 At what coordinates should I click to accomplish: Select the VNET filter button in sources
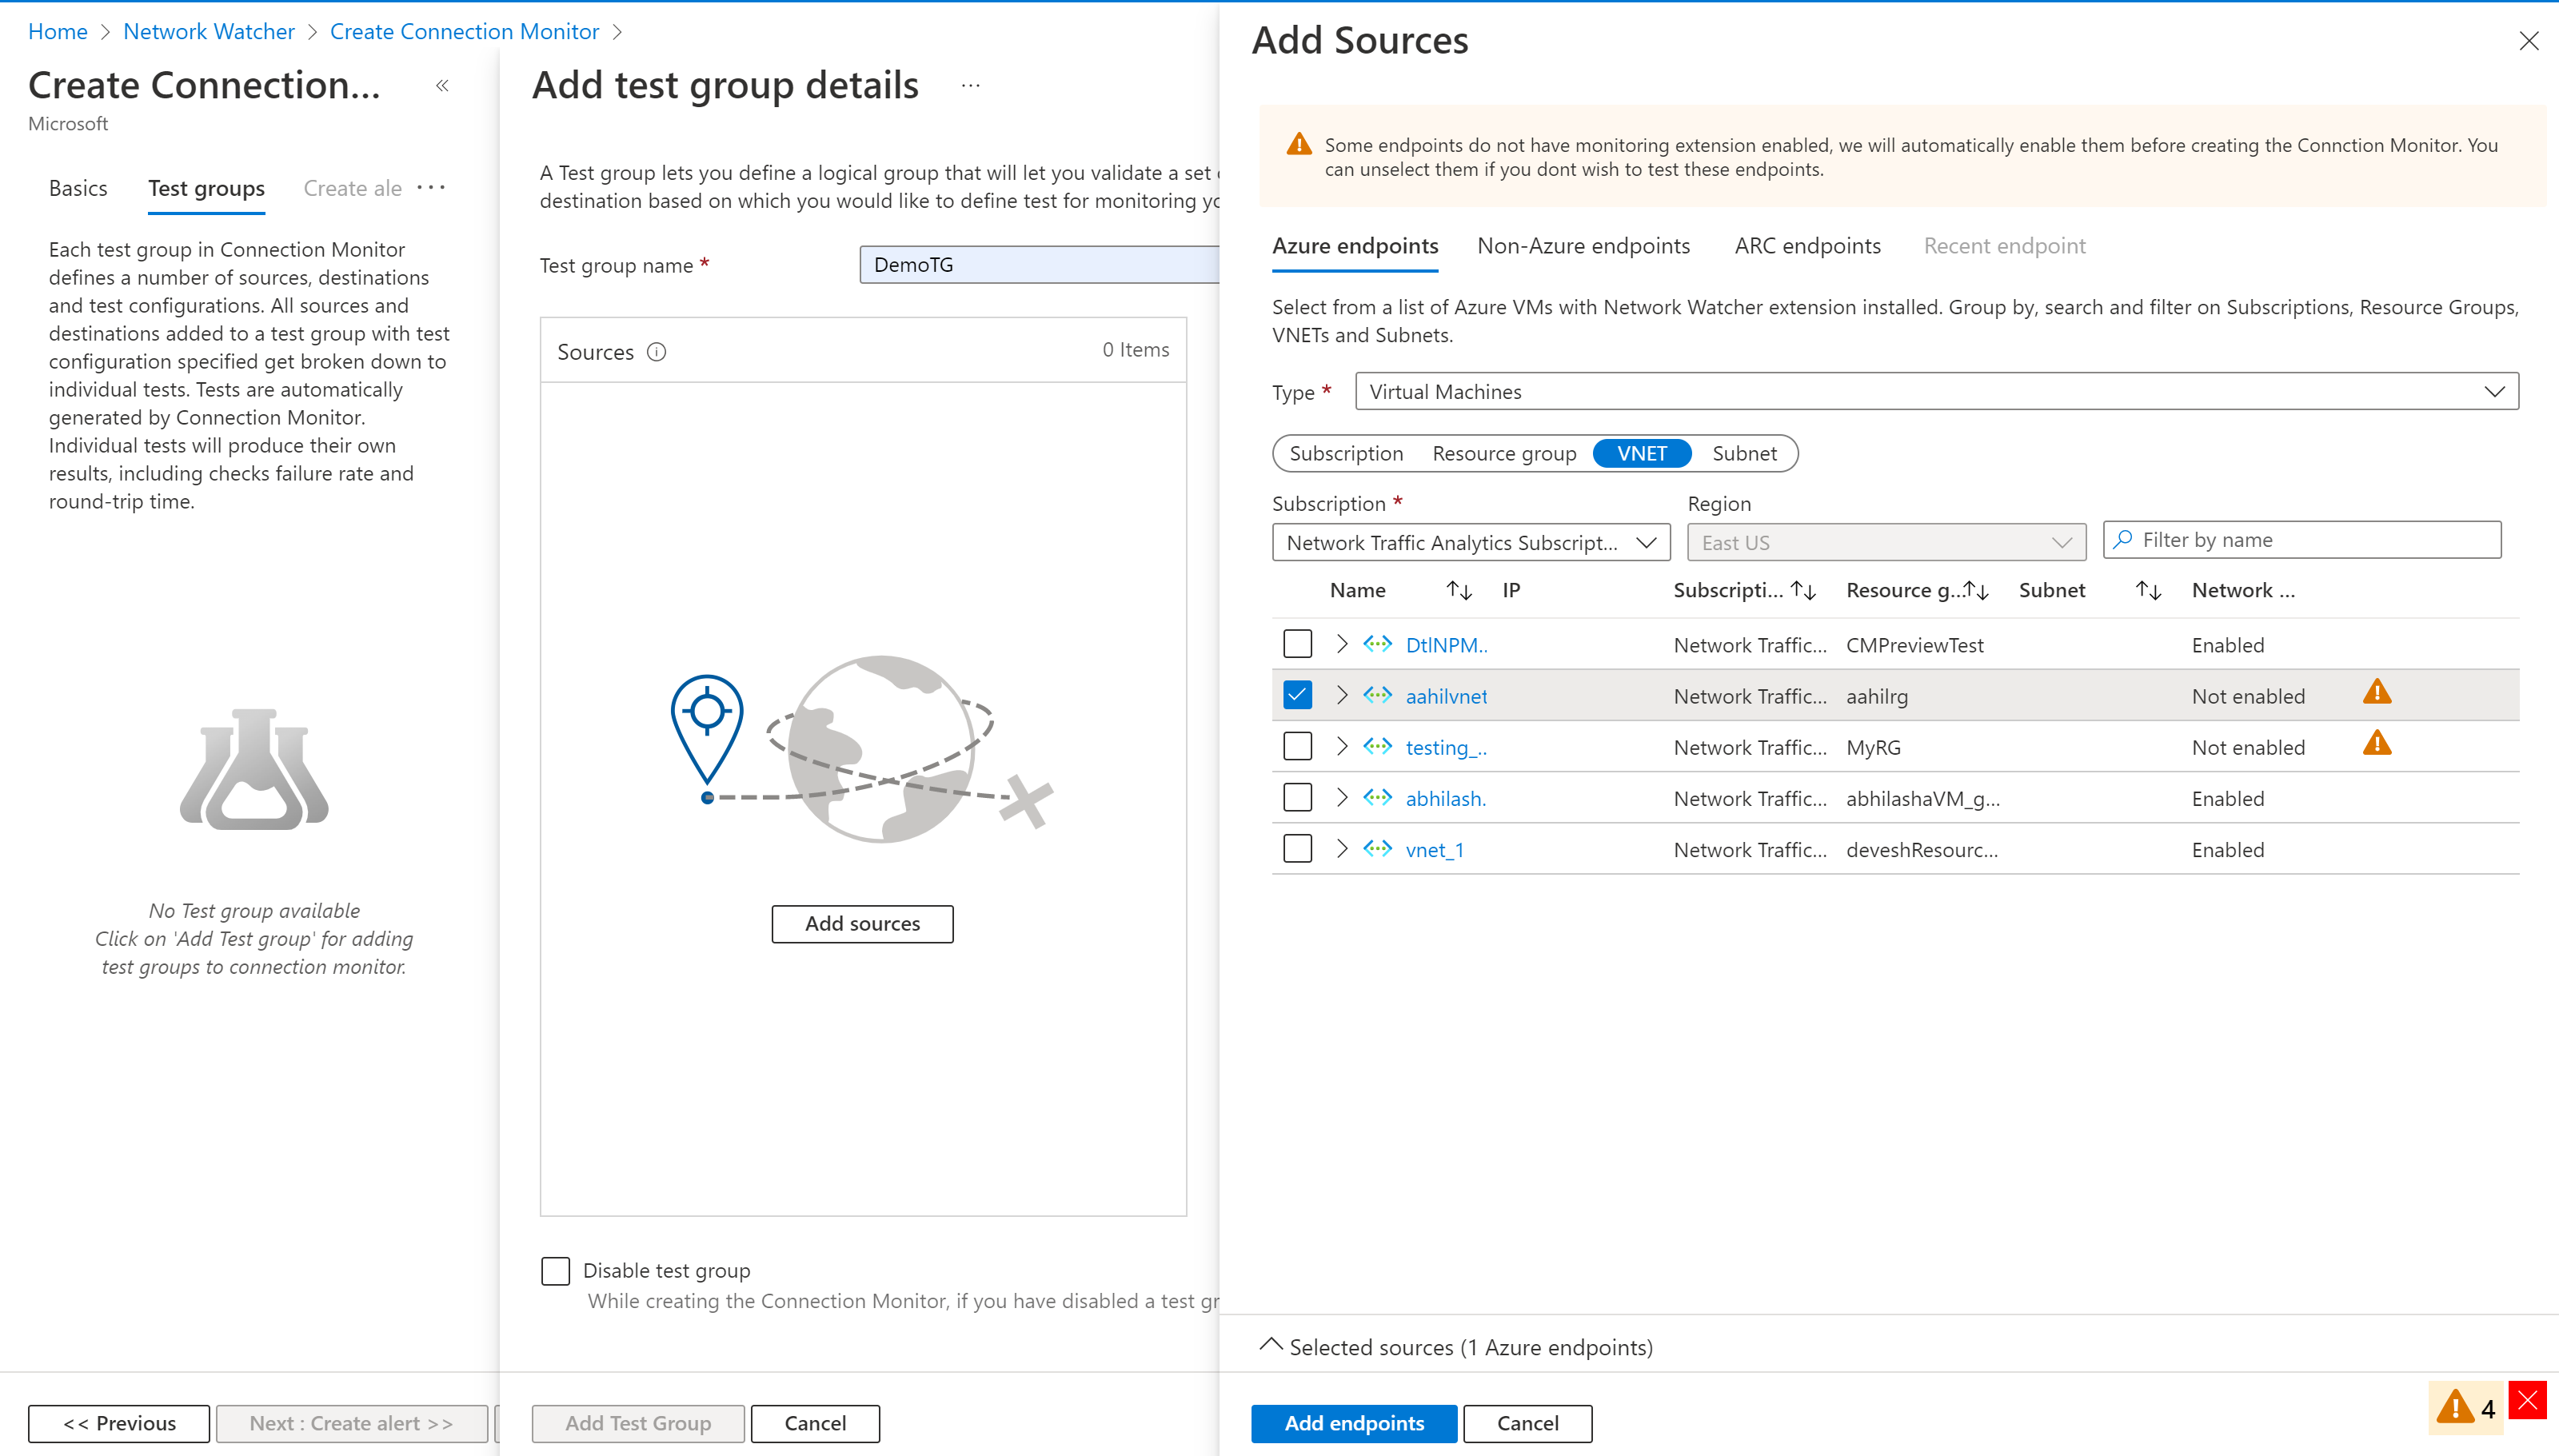coord(1643,453)
